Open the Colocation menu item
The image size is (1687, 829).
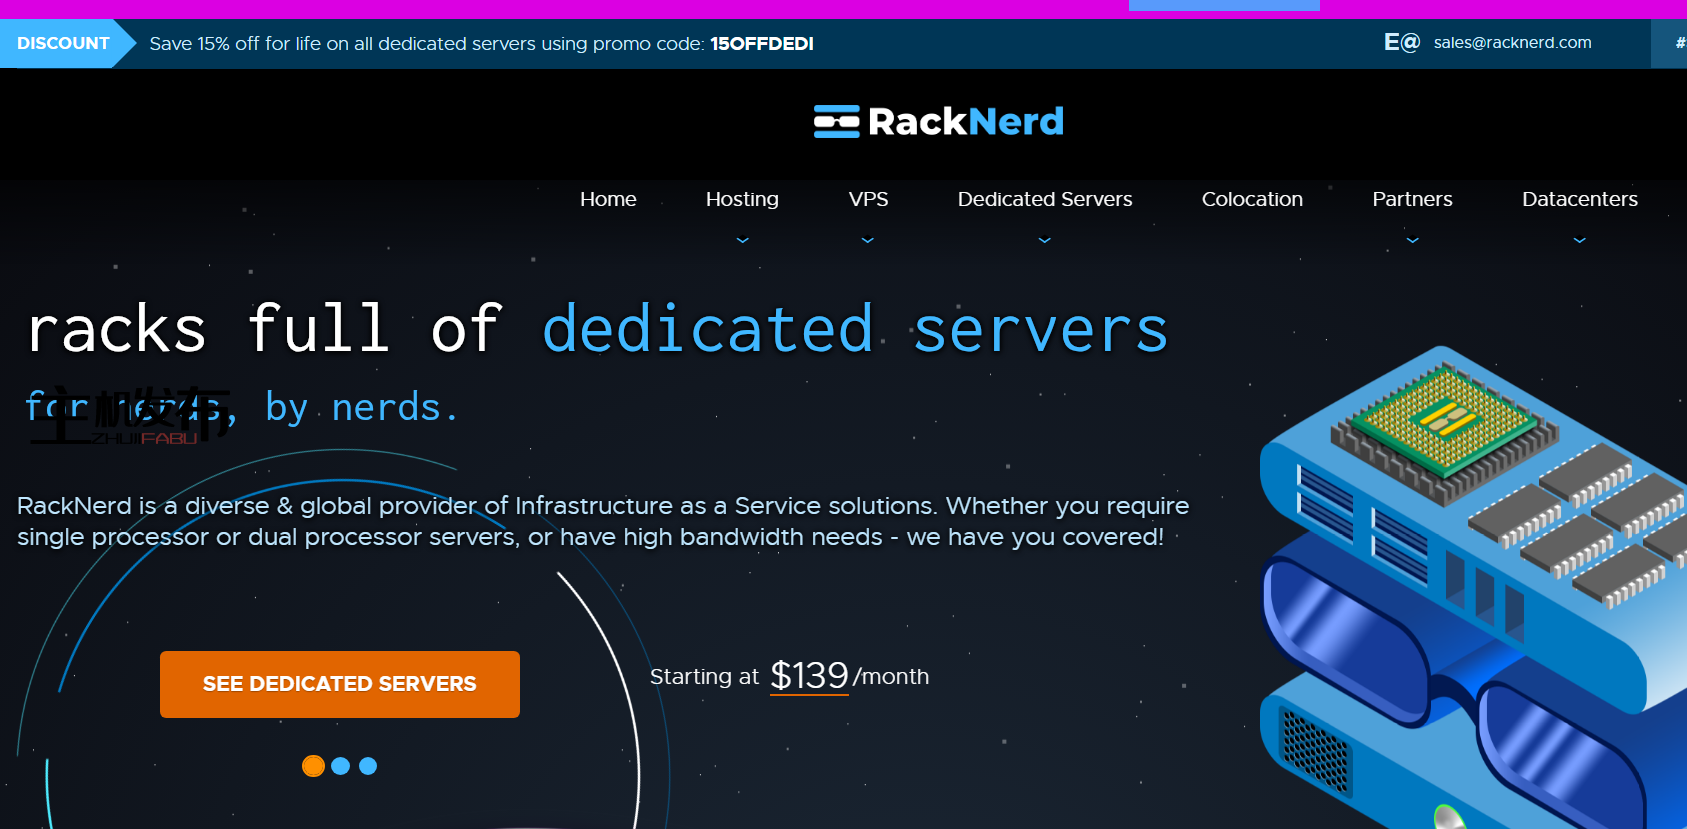[x=1252, y=199]
